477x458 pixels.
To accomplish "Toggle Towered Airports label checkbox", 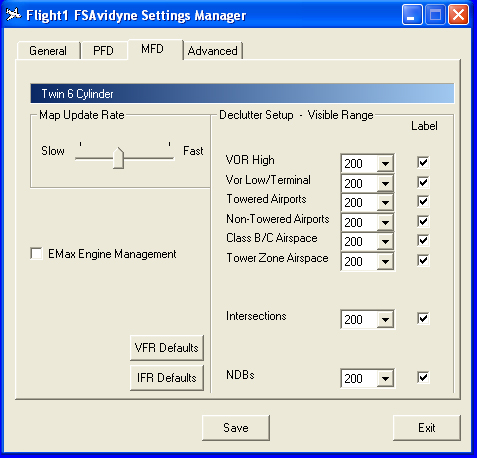I will tap(423, 201).
